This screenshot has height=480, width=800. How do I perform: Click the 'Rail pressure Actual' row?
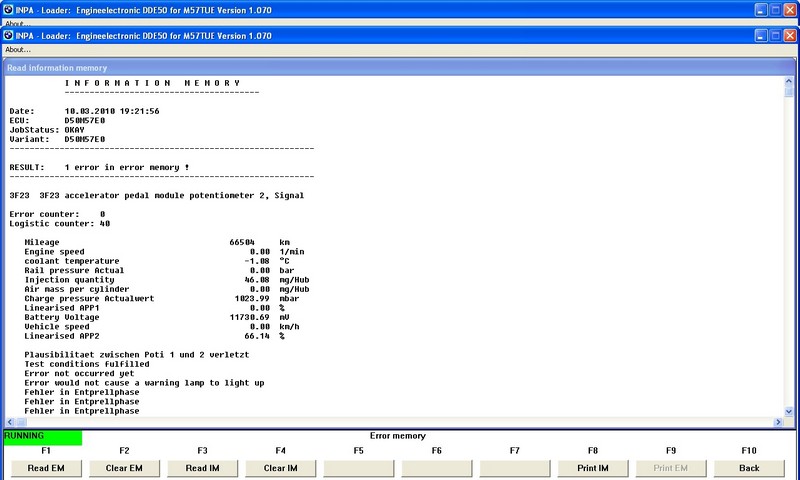tap(159, 270)
